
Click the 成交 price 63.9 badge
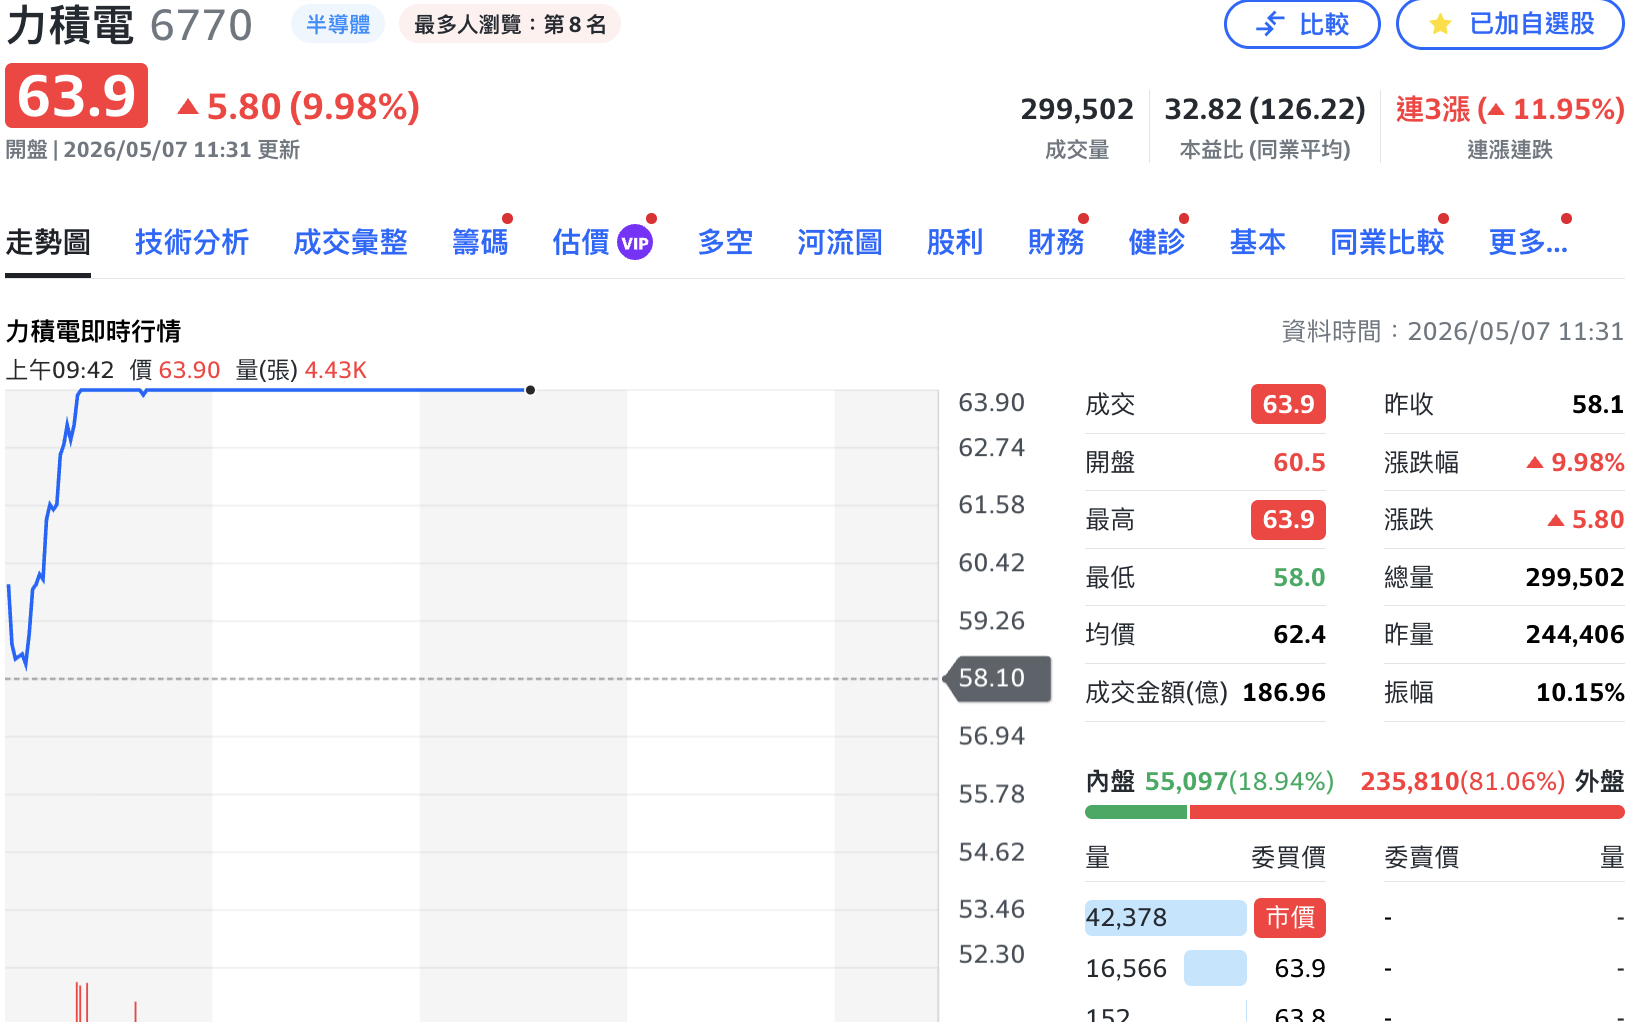[x=1288, y=404]
